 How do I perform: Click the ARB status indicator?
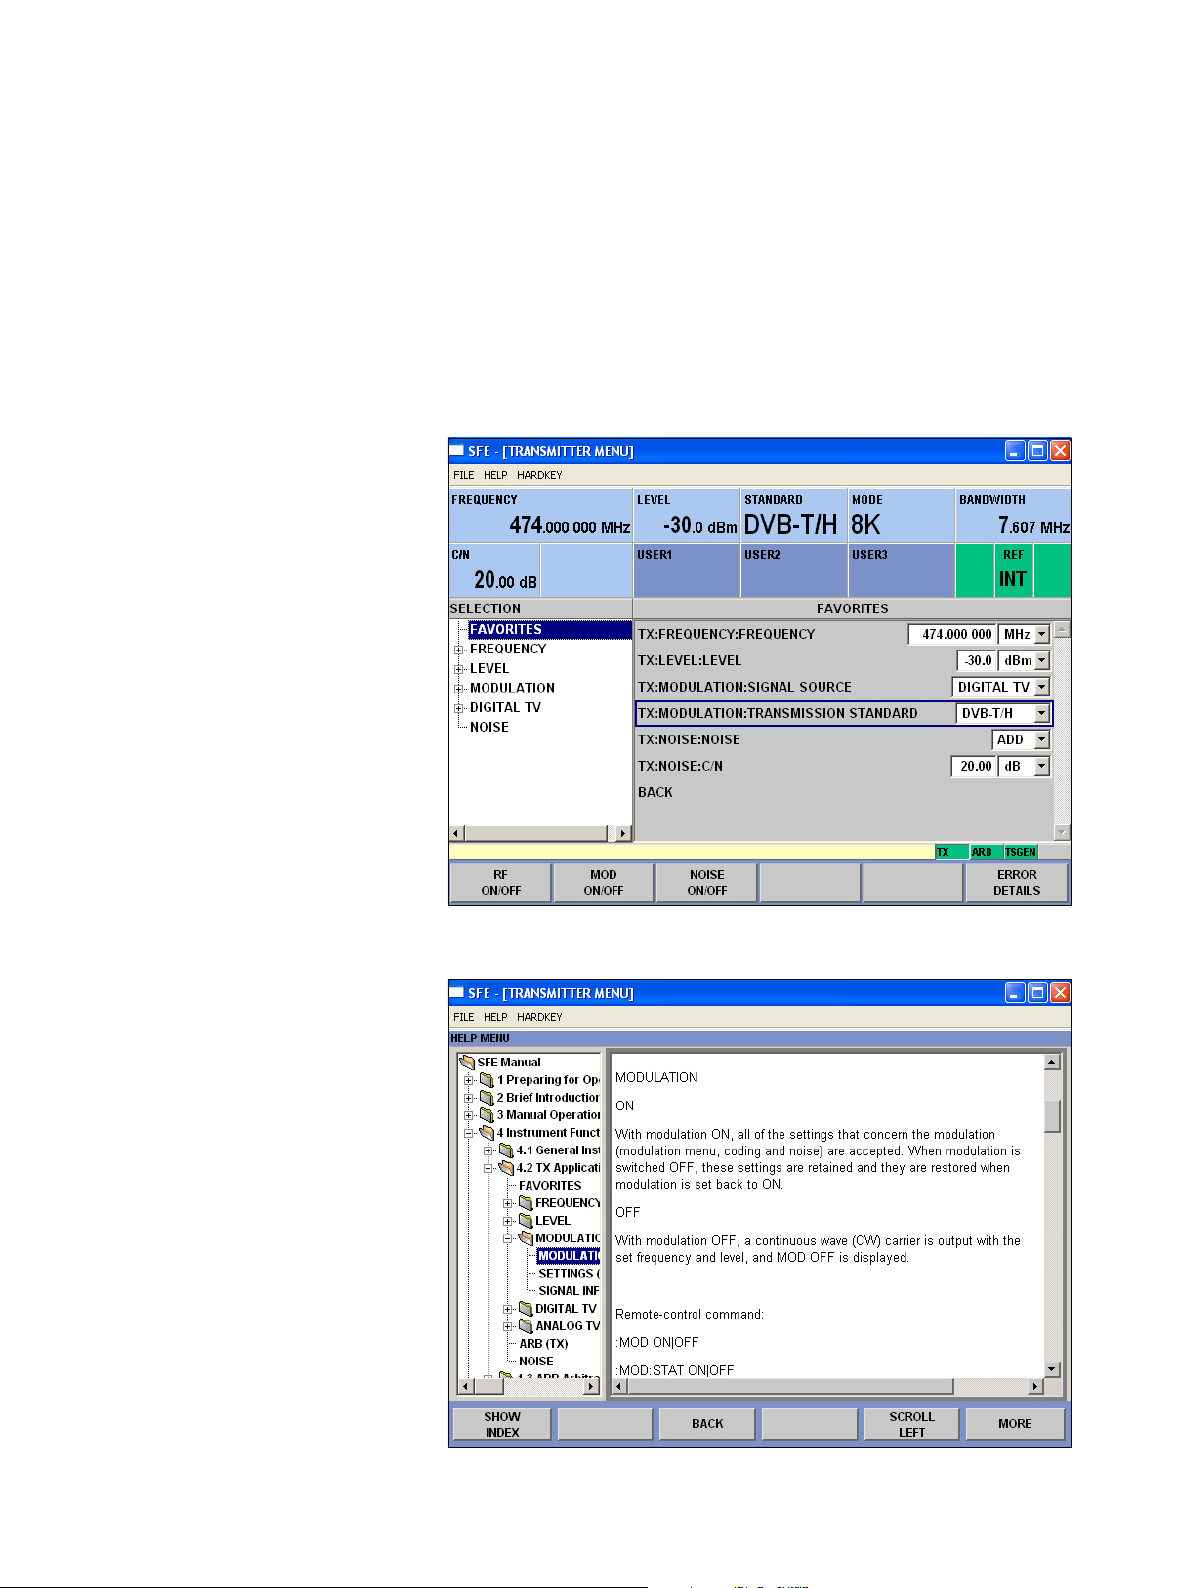pos(986,852)
